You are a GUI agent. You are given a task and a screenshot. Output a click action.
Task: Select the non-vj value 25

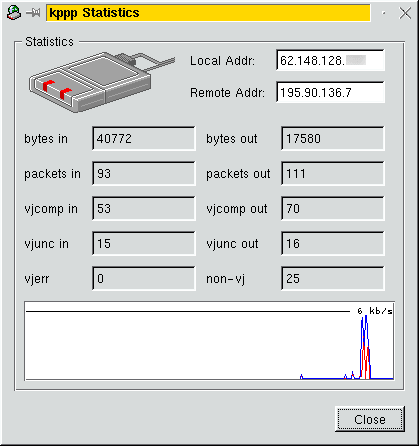[333, 278]
